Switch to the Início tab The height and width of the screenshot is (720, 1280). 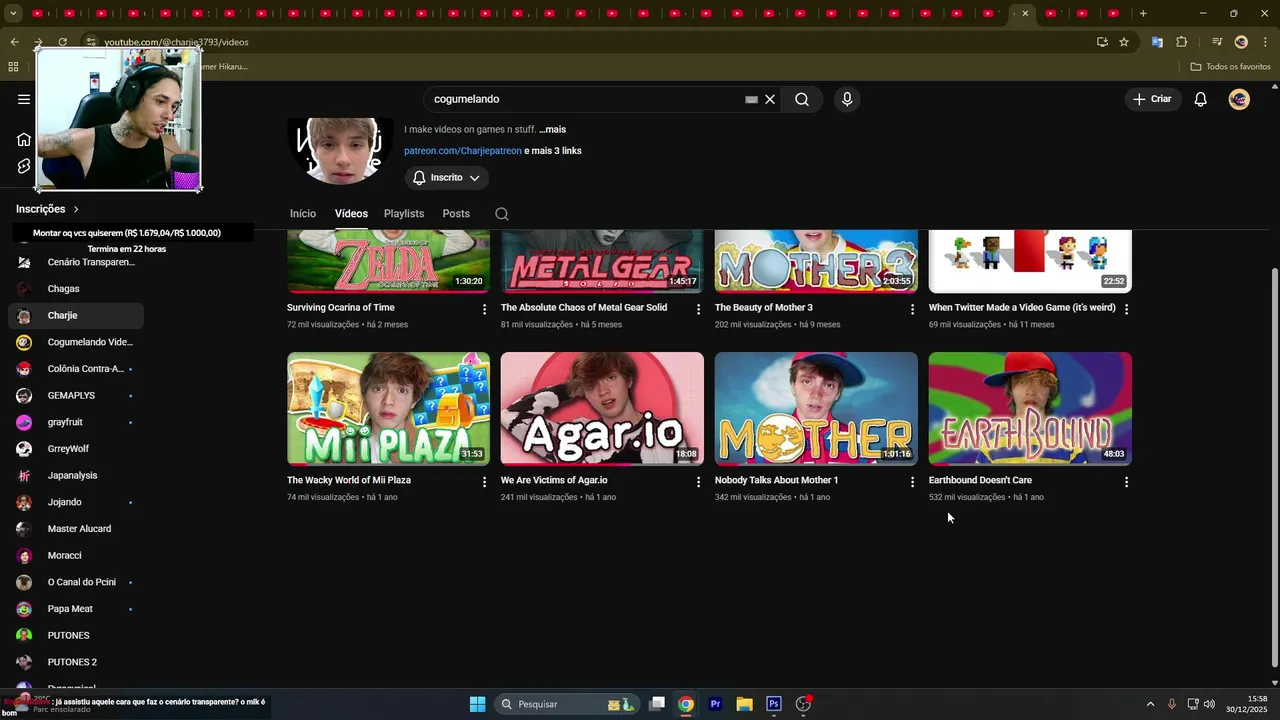tap(303, 214)
